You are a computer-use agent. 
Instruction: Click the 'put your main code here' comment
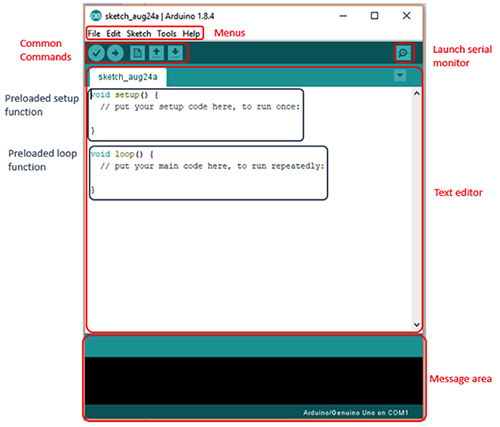(x=212, y=166)
